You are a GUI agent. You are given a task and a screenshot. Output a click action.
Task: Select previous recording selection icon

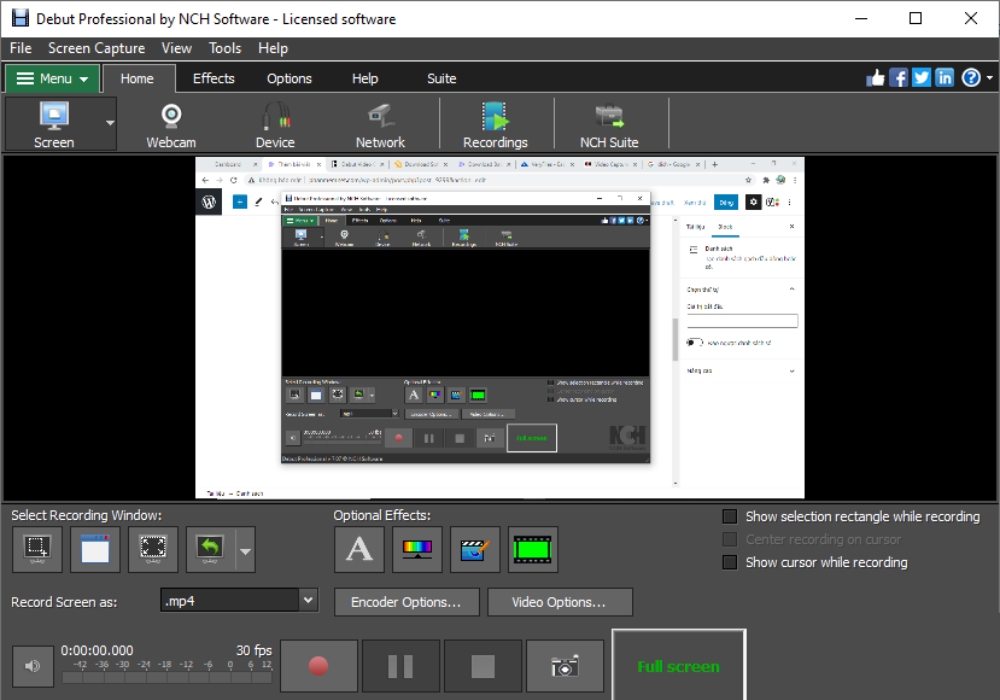(x=210, y=549)
